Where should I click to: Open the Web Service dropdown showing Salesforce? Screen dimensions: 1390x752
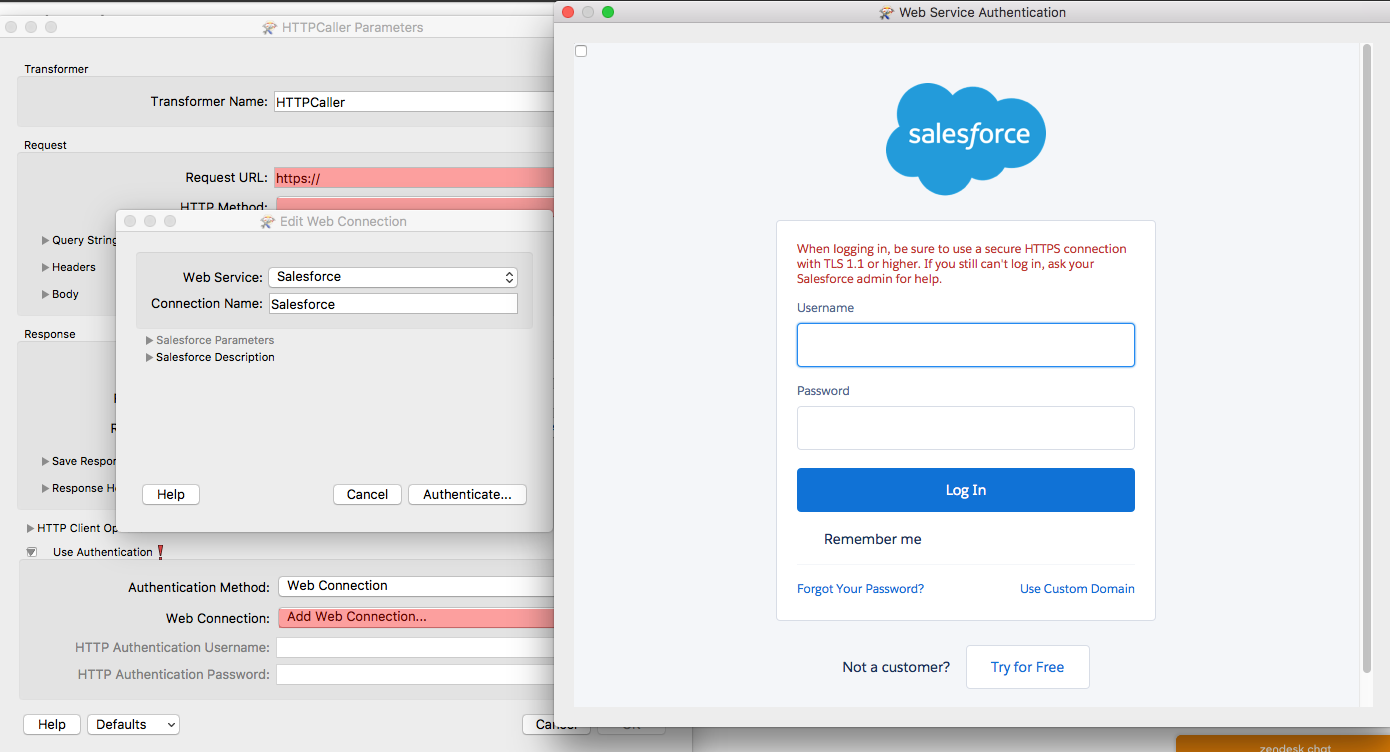click(x=392, y=277)
